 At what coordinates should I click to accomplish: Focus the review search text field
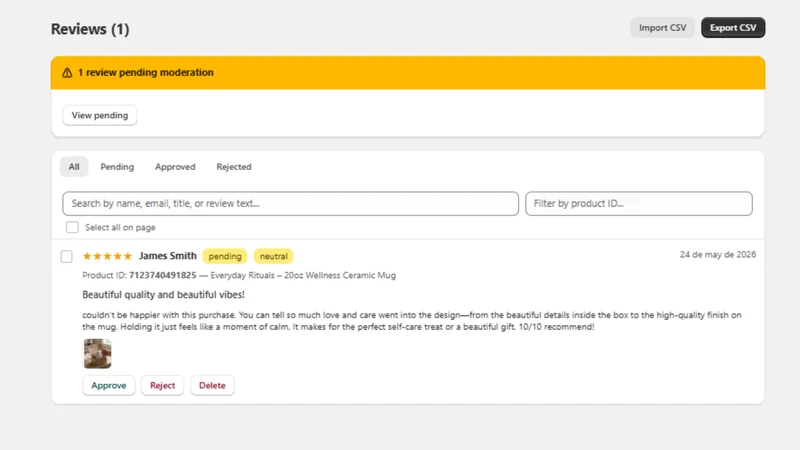coord(290,204)
